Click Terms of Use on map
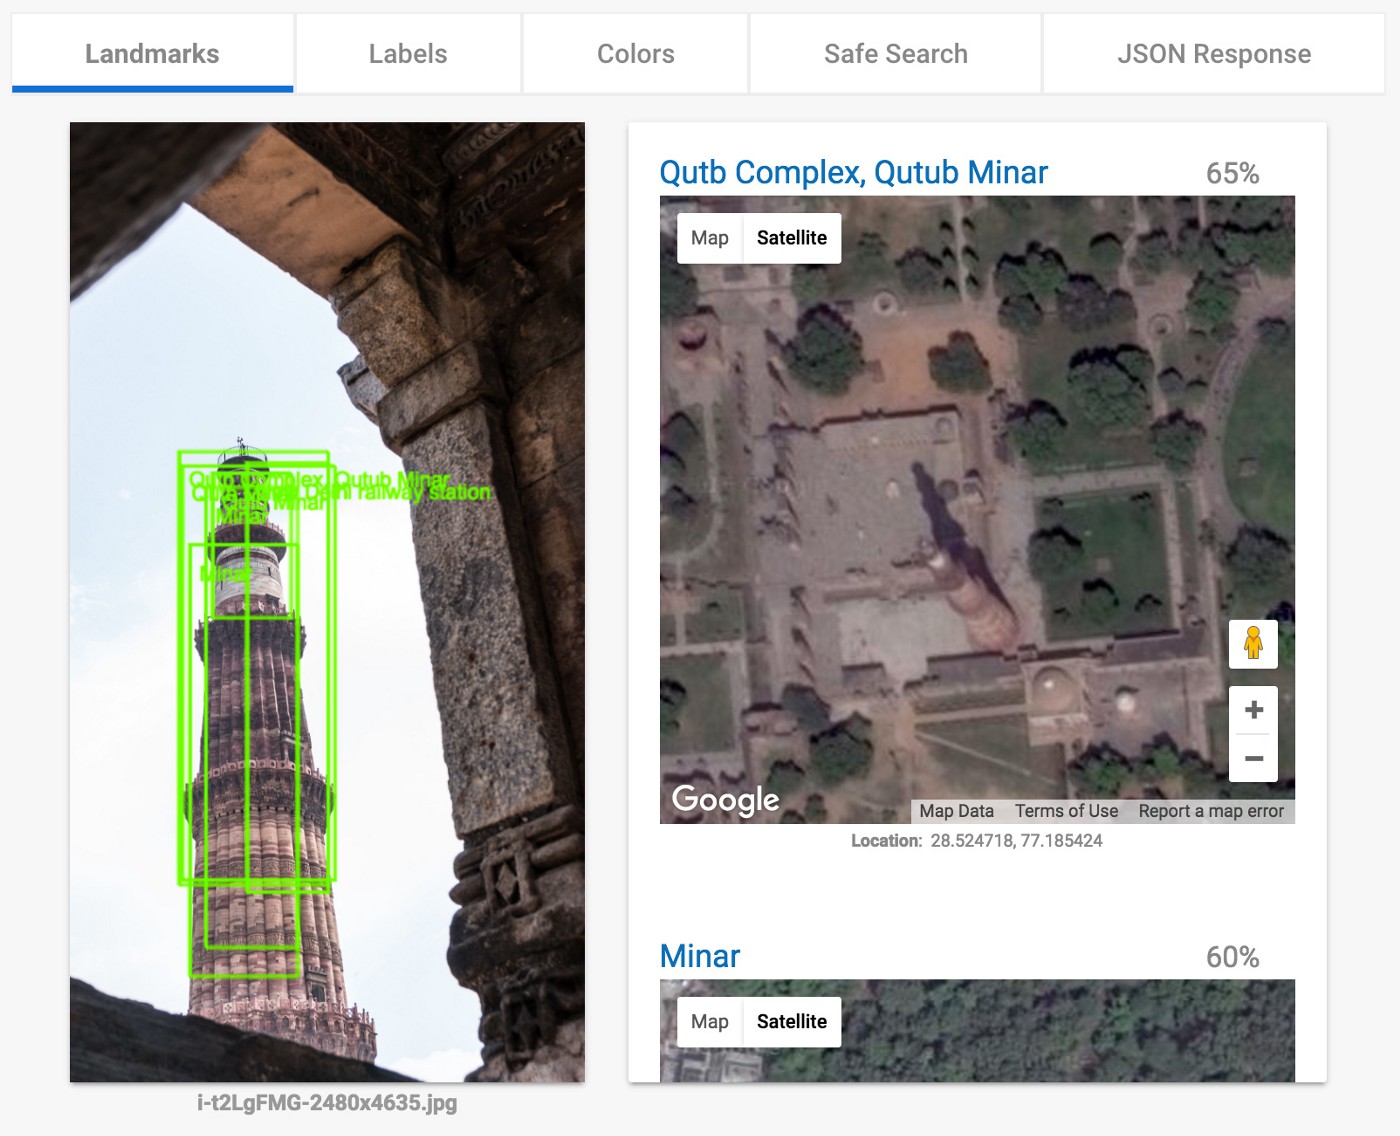The width and height of the screenshot is (1400, 1136). (x=1066, y=811)
